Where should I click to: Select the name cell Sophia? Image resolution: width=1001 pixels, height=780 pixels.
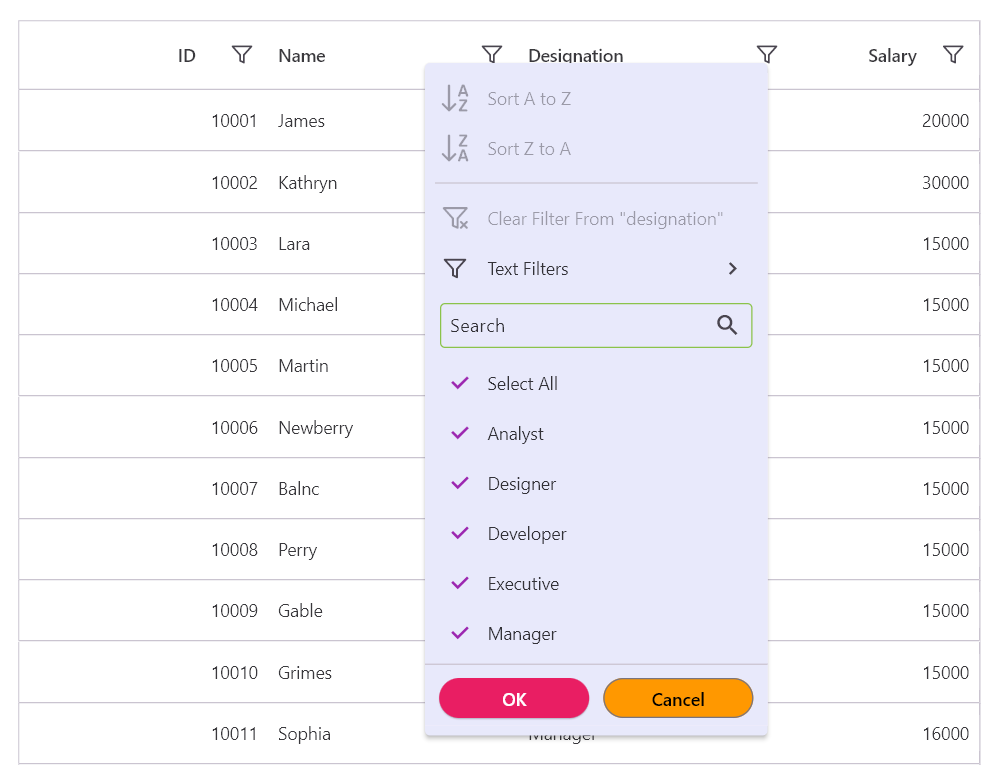(305, 734)
